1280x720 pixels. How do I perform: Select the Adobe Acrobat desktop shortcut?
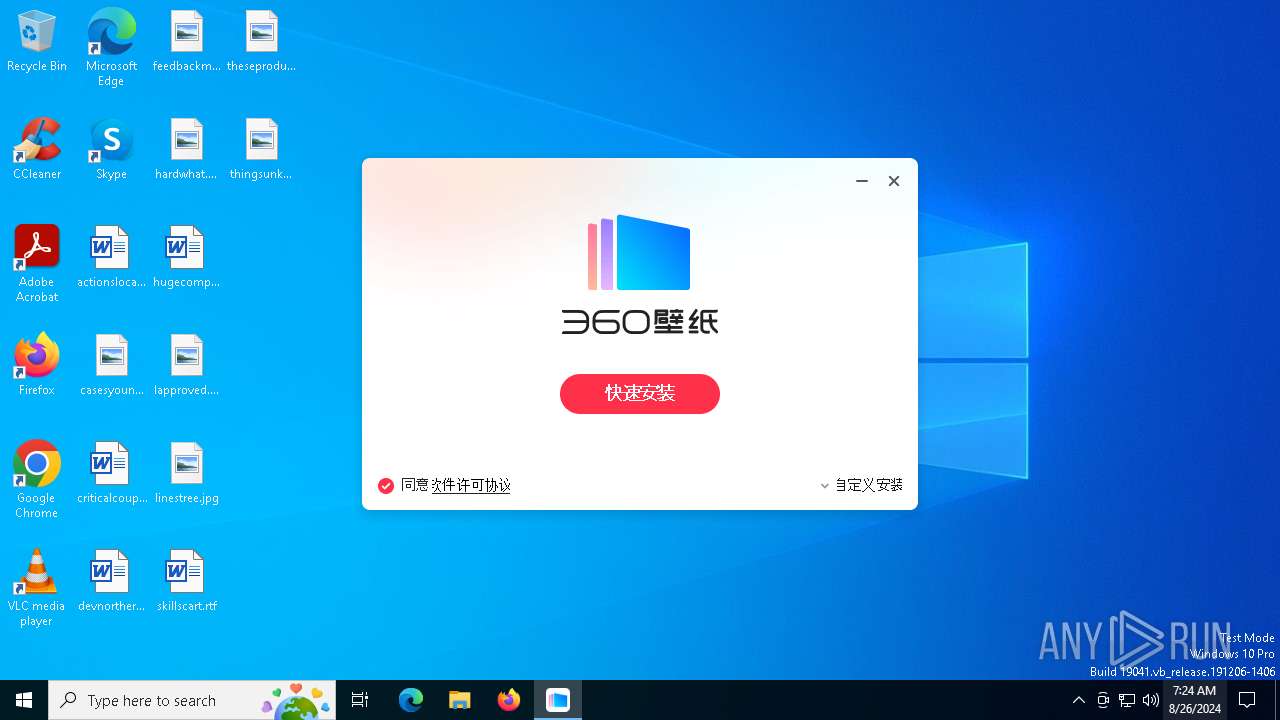(x=37, y=264)
